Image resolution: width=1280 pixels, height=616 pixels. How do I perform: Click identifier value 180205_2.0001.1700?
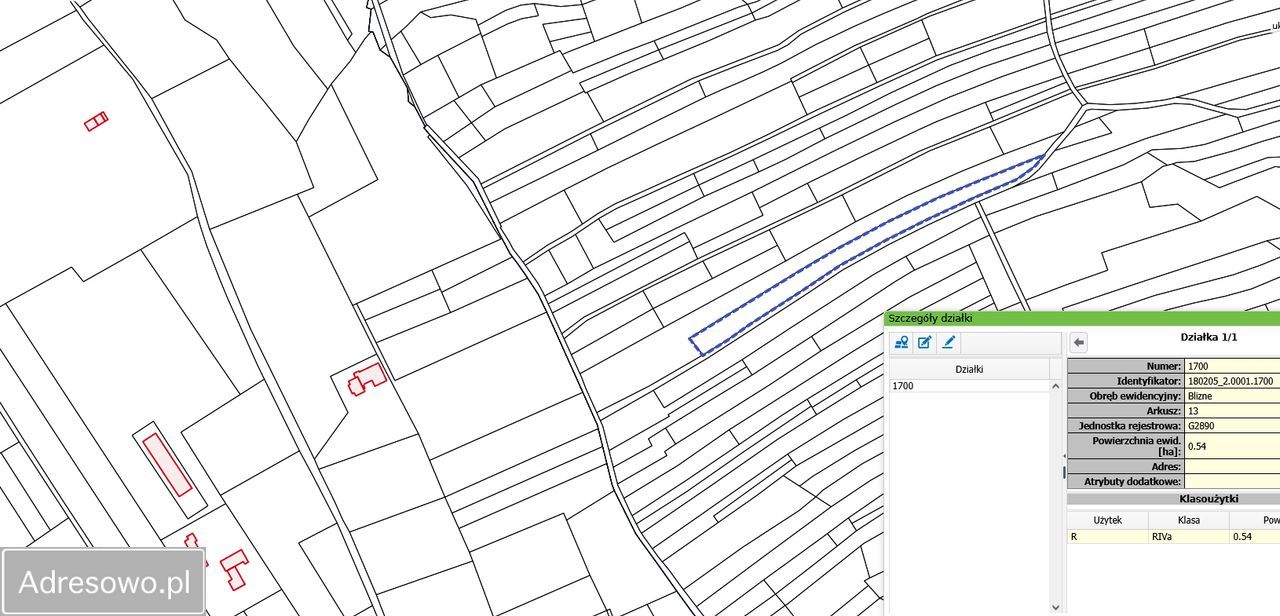coord(1232,381)
